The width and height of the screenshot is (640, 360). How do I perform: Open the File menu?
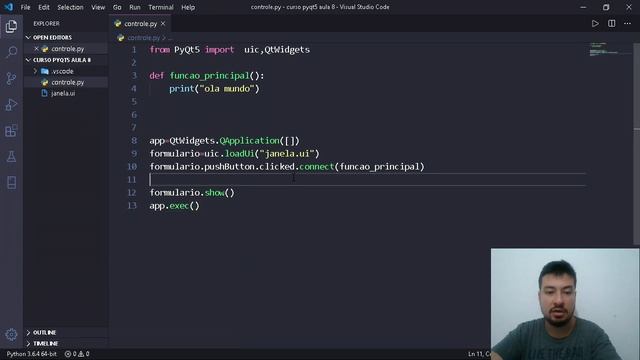click(25, 7)
